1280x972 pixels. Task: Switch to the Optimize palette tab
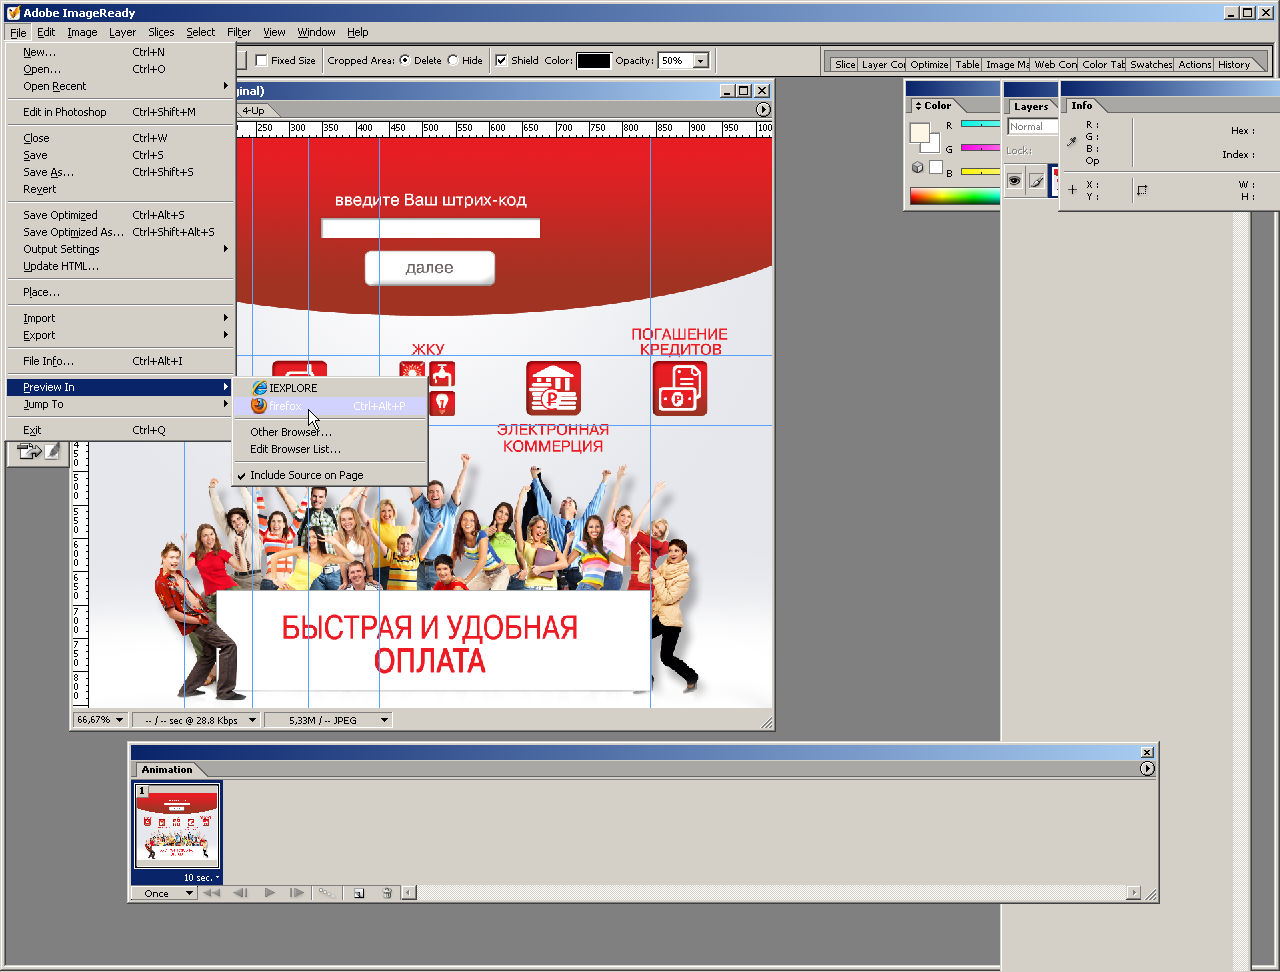(929, 65)
